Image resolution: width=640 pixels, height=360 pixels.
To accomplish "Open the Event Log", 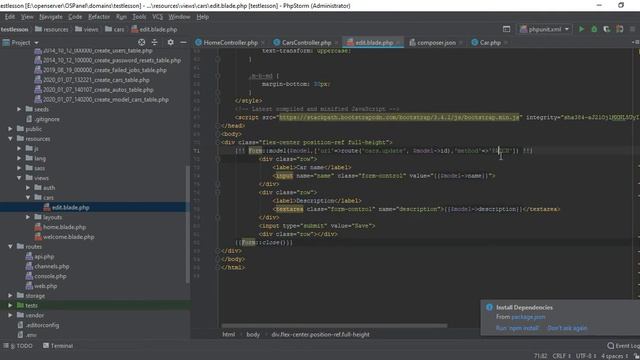I will pos(623,346).
